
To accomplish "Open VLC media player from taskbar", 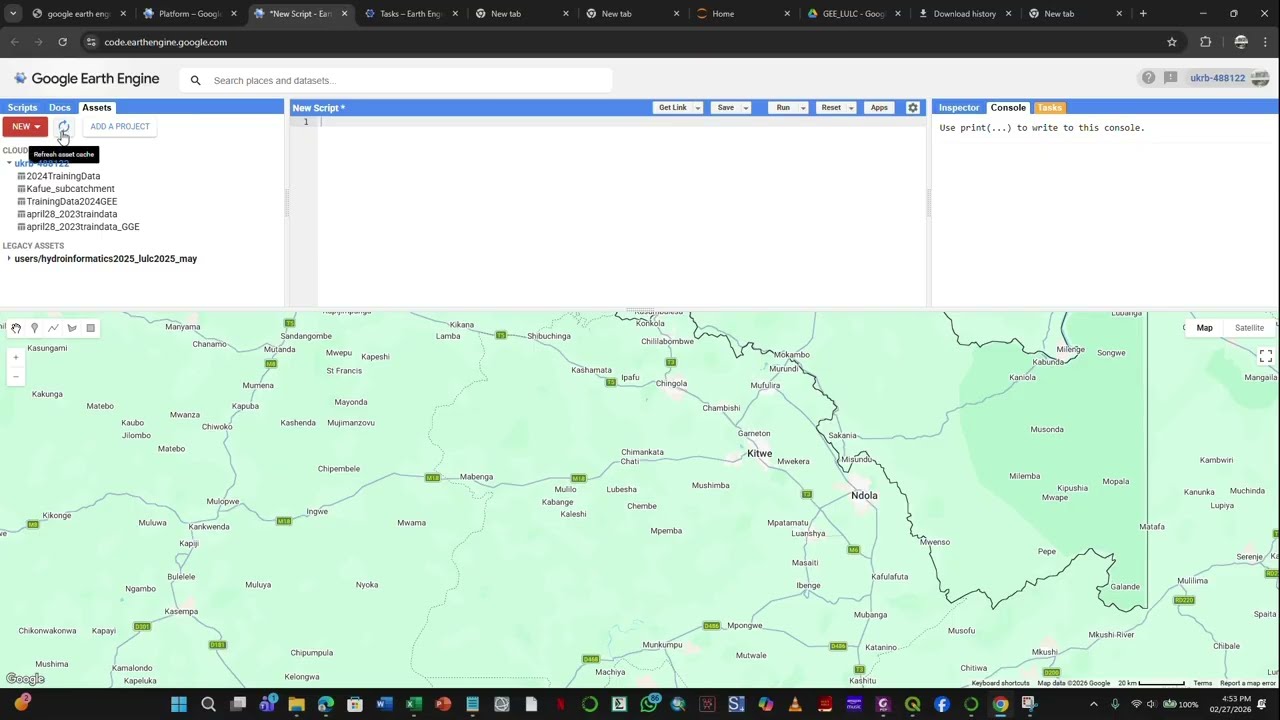I will tap(795, 704).
